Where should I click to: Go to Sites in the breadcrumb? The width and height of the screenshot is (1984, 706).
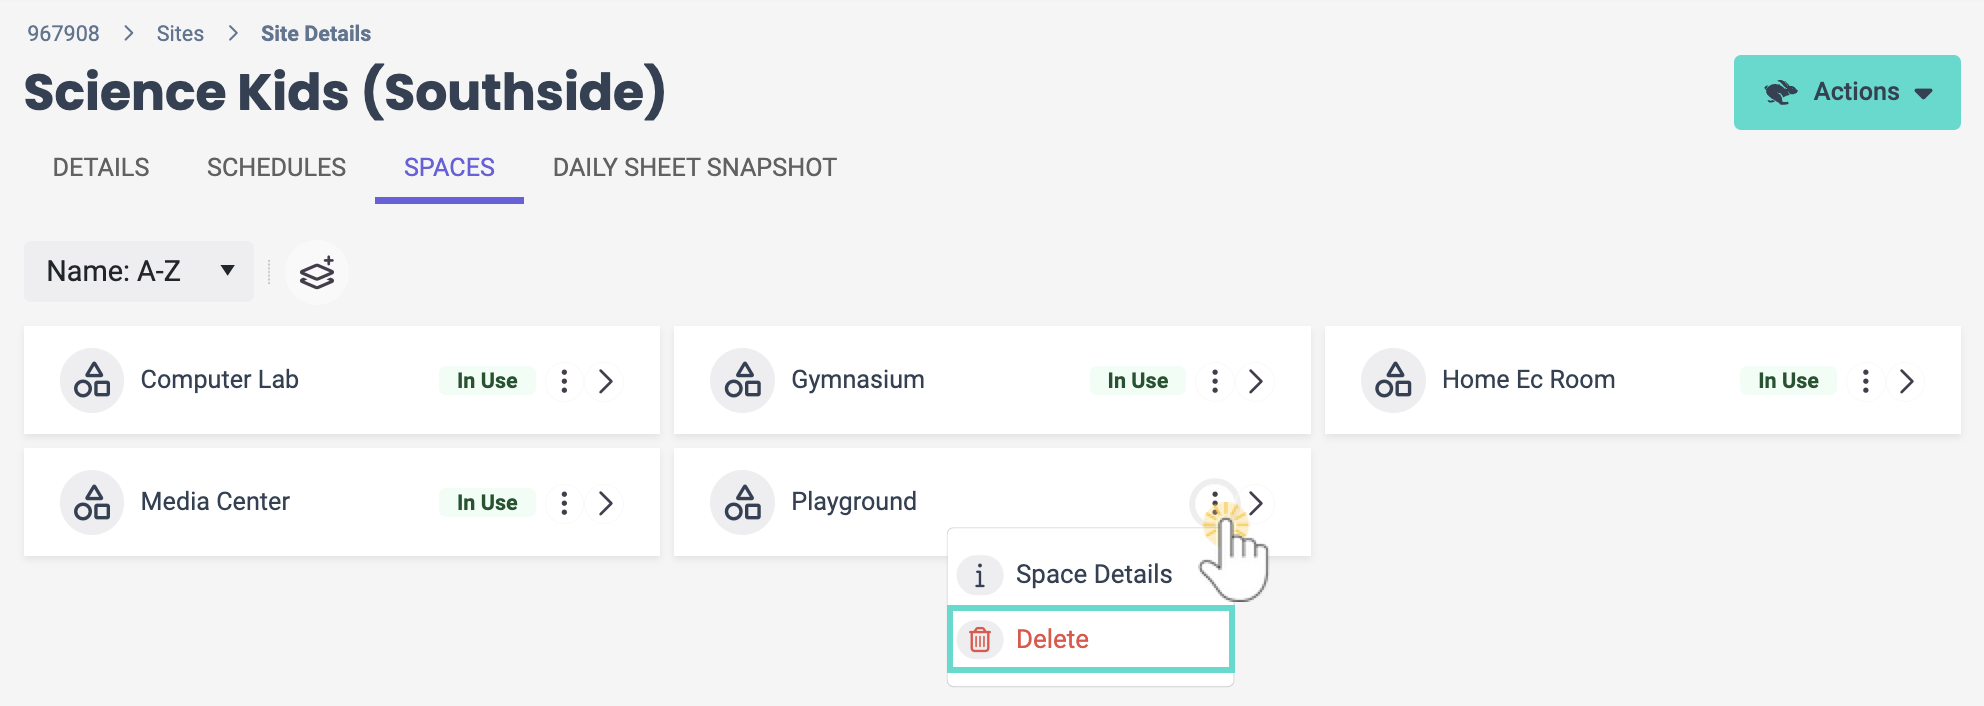pyautogui.click(x=180, y=34)
